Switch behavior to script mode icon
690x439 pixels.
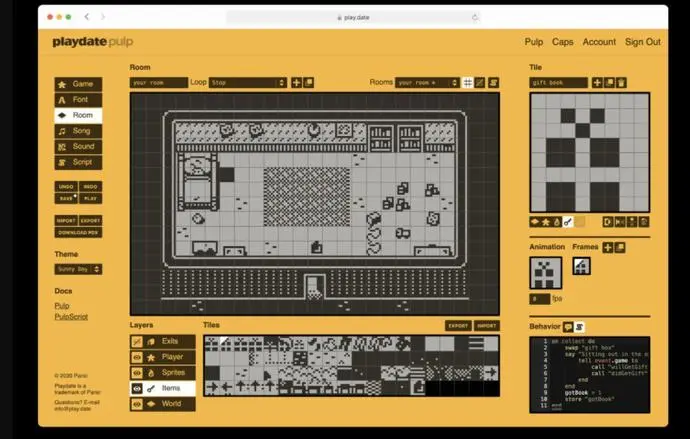[580, 327]
